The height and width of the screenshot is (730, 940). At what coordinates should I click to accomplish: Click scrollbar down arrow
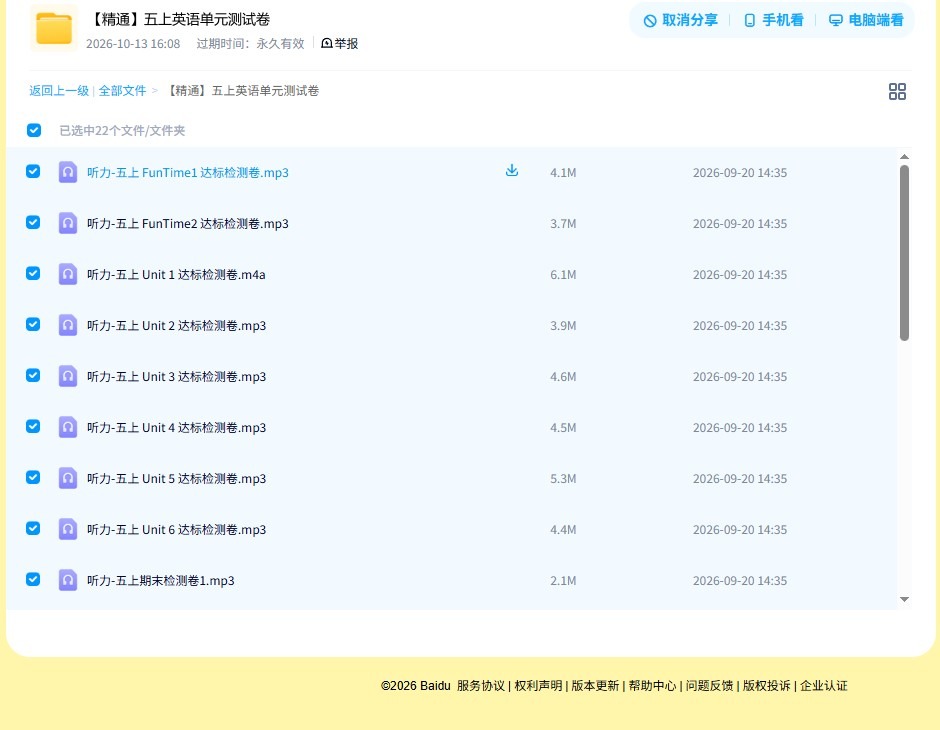(x=905, y=599)
